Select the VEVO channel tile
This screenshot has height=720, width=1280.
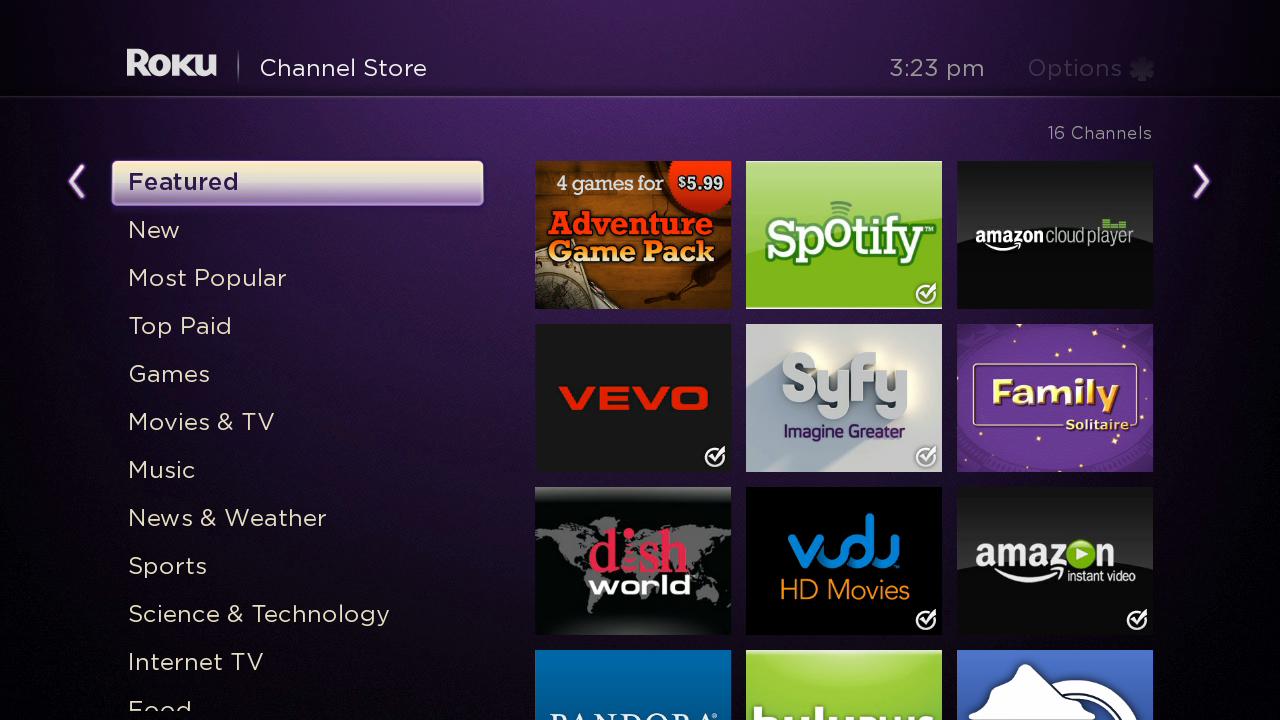pos(632,398)
